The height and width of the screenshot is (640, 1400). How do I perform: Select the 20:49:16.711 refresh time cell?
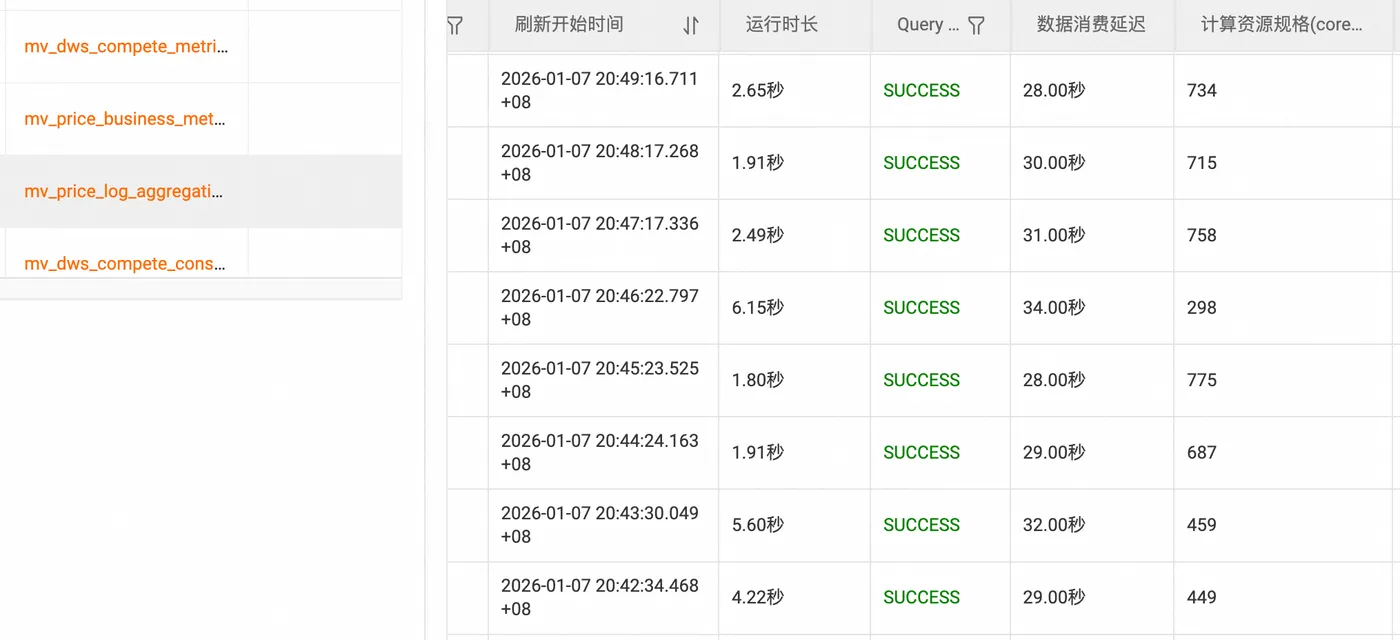[600, 90]
